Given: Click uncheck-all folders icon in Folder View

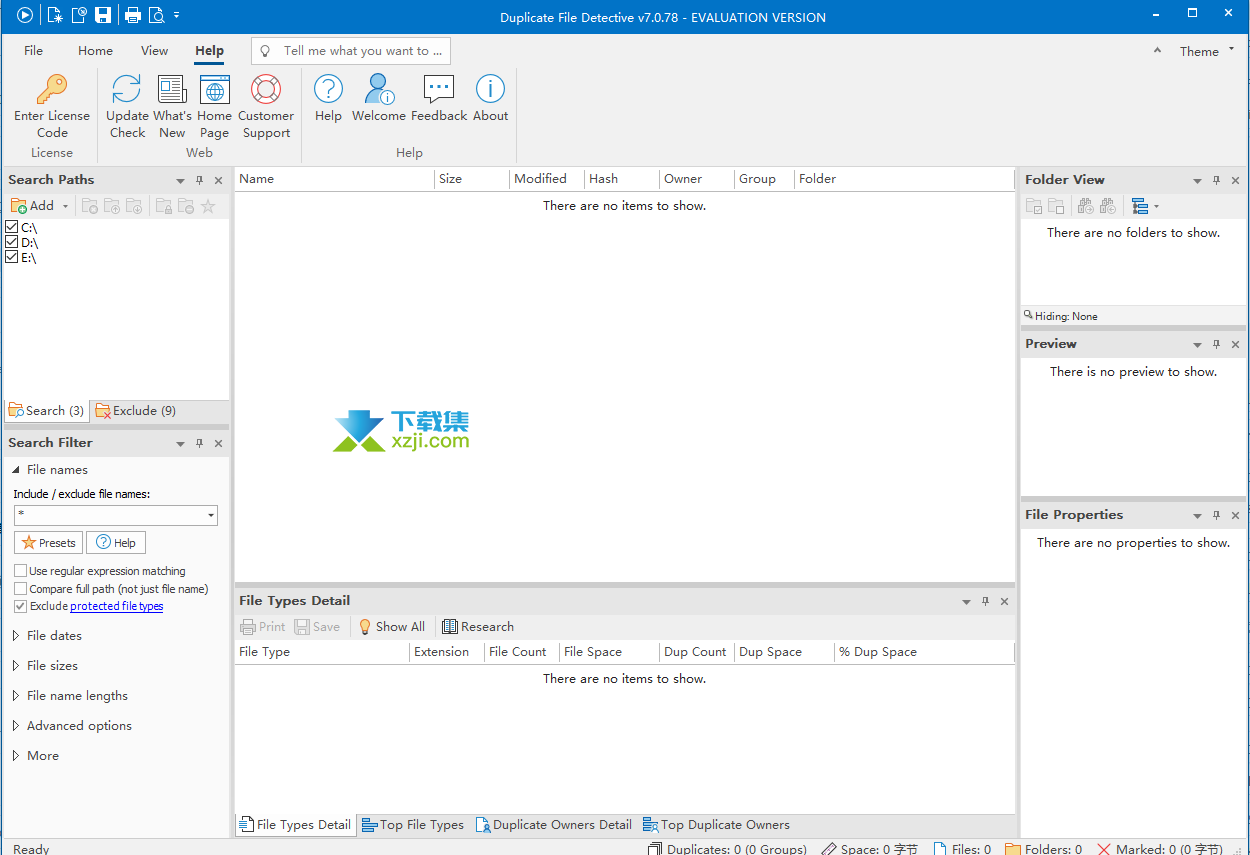Looking at the screenshot, I should coord(1056,206).
